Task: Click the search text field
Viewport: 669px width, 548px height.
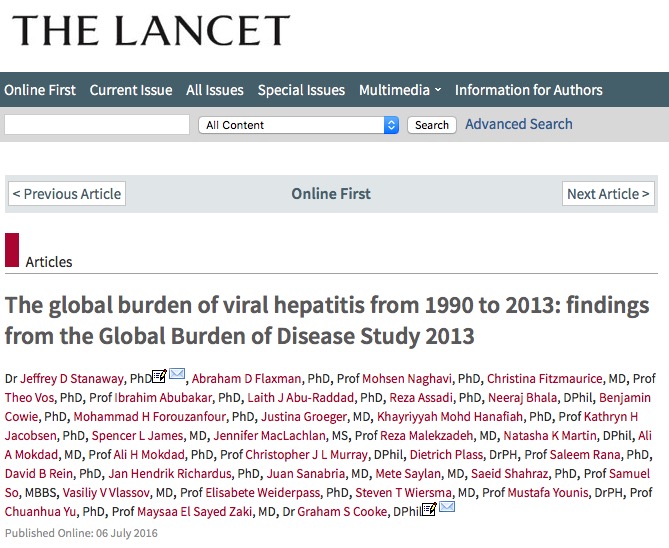Action: tap(97, 125)
